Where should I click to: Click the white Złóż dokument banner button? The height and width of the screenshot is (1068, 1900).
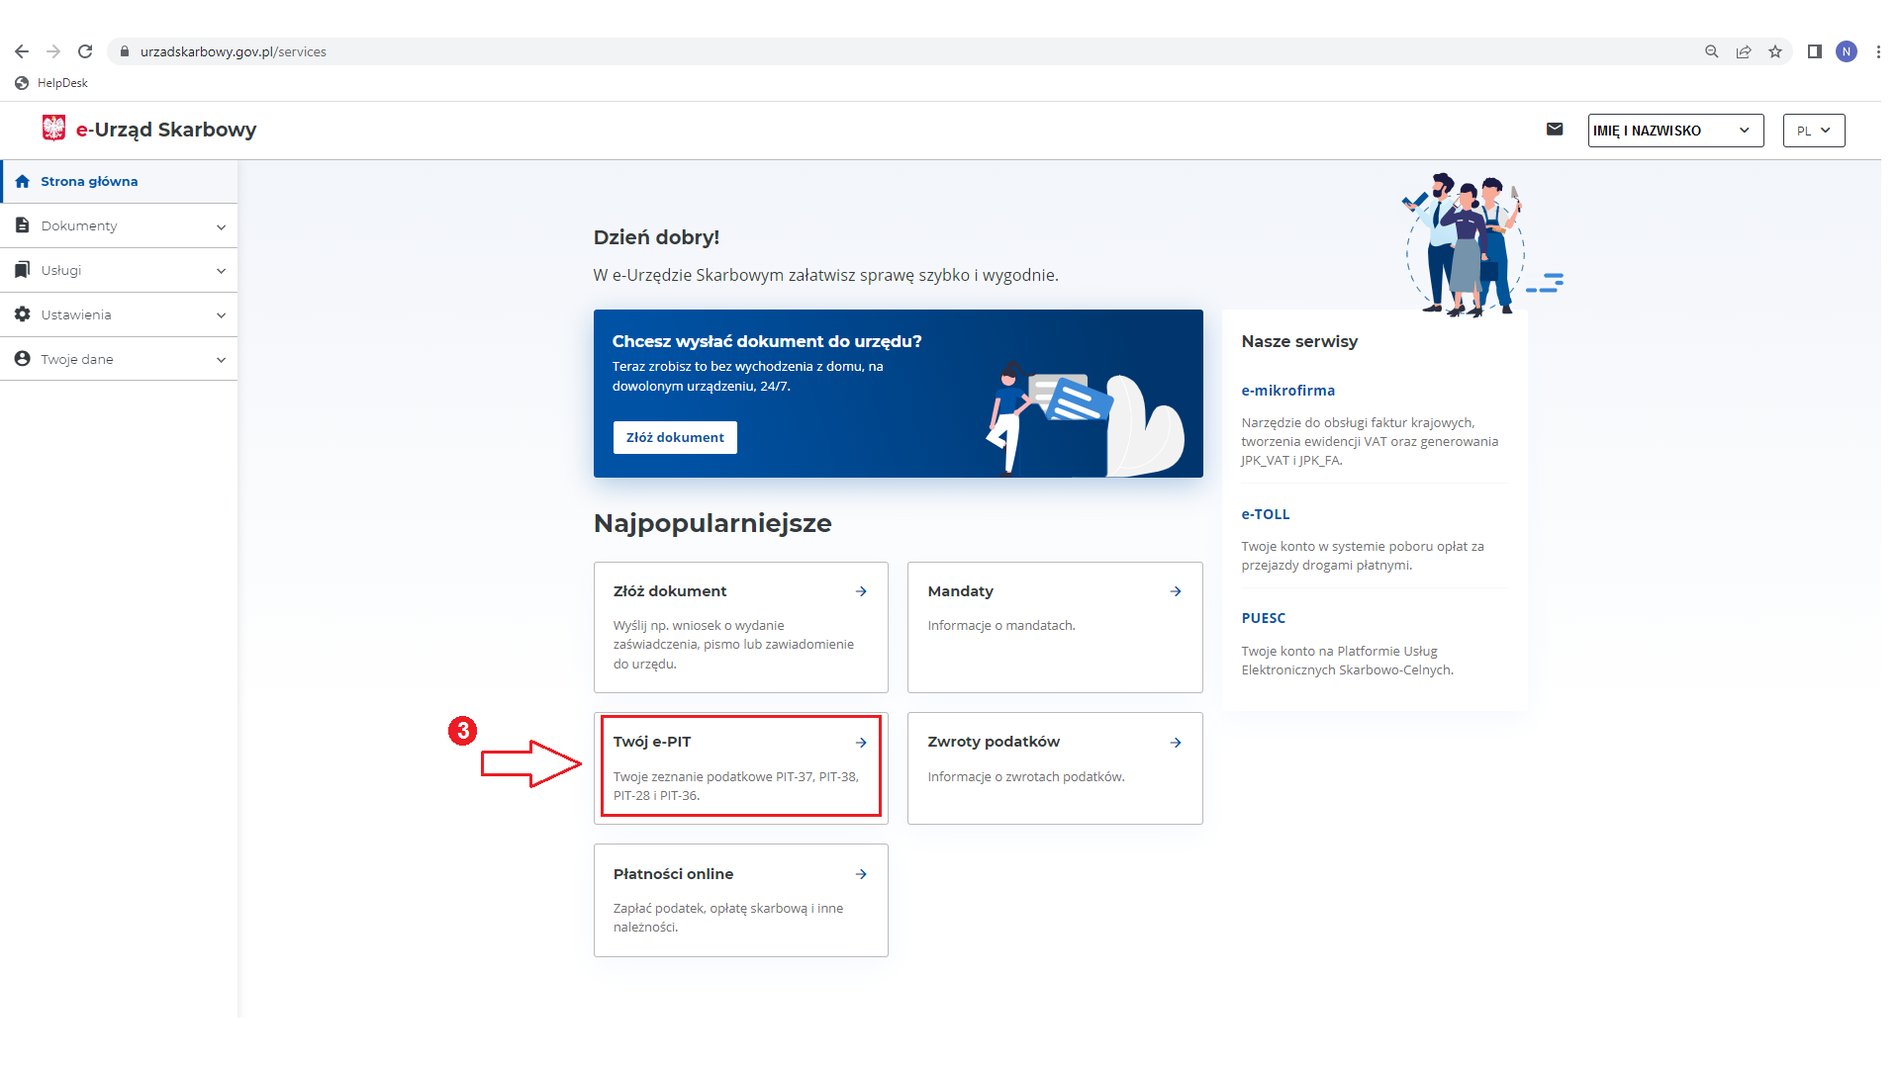[x=675, y=437]
